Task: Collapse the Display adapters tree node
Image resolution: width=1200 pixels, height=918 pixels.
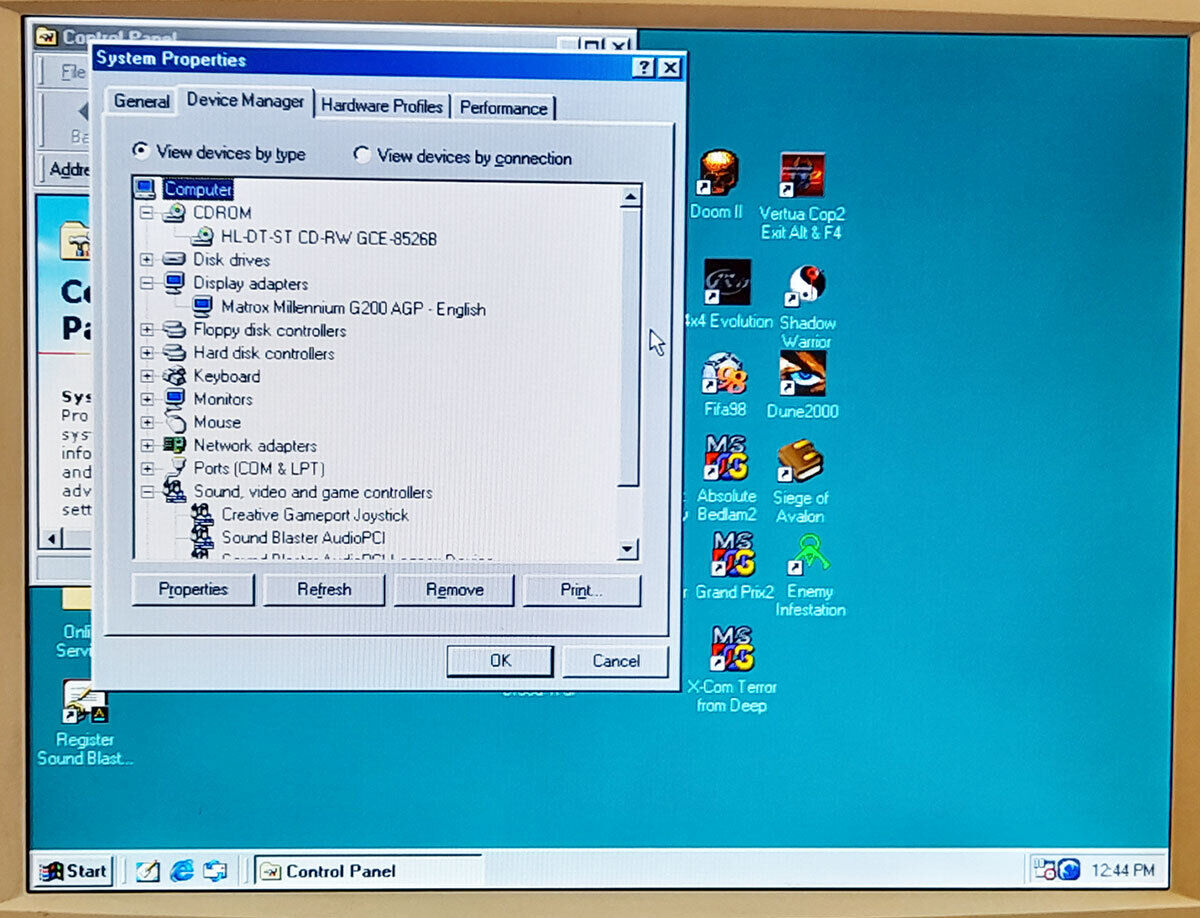Action: 147,283
